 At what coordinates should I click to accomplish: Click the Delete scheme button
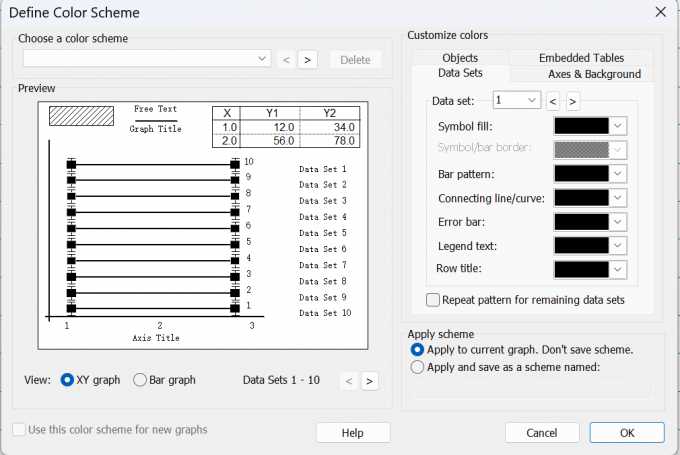coord(355,60)
